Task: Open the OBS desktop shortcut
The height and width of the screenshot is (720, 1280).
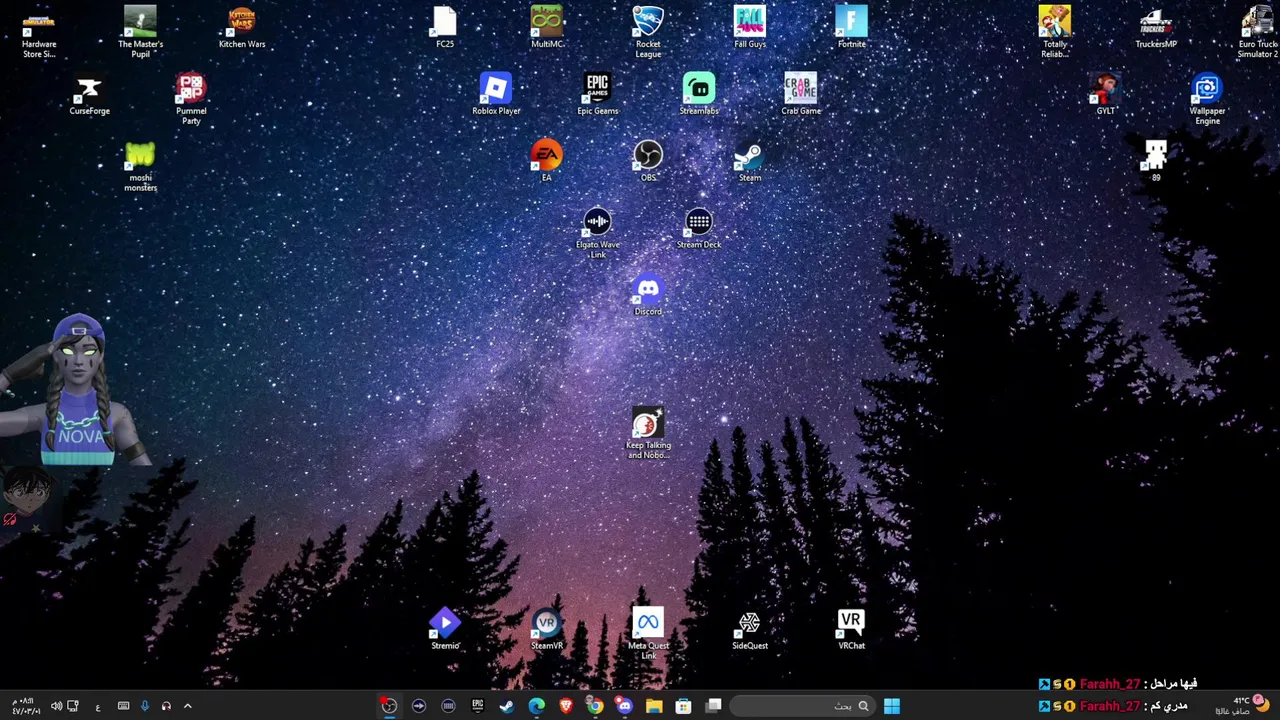Action: coord(648,161)
